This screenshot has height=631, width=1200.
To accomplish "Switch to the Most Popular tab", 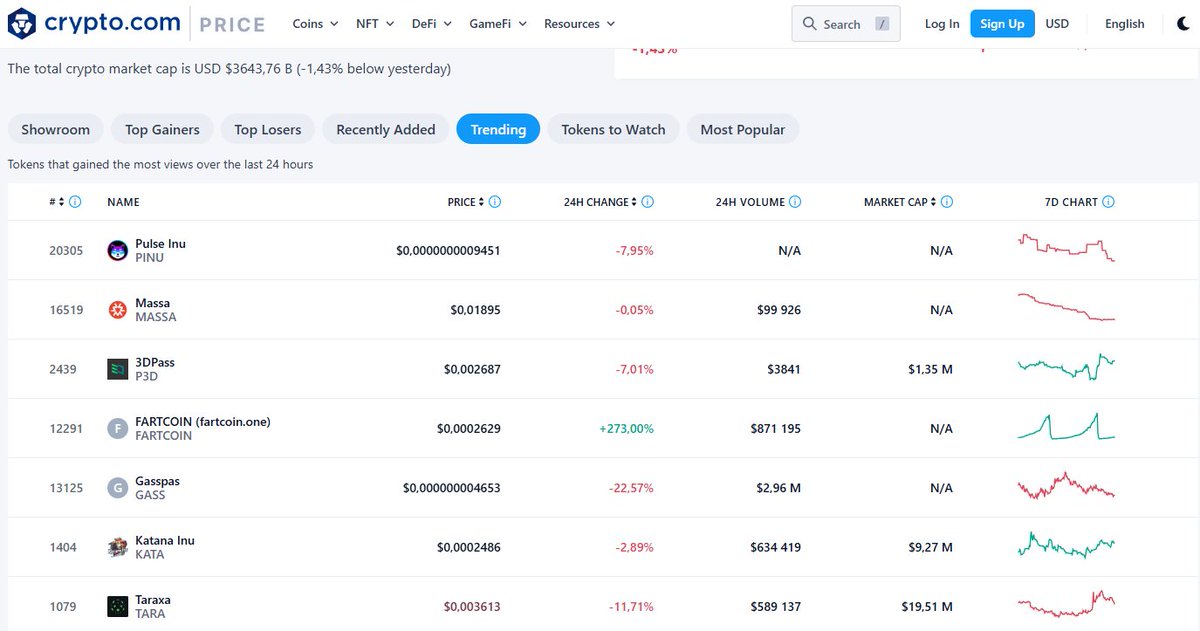I will 743,129.
